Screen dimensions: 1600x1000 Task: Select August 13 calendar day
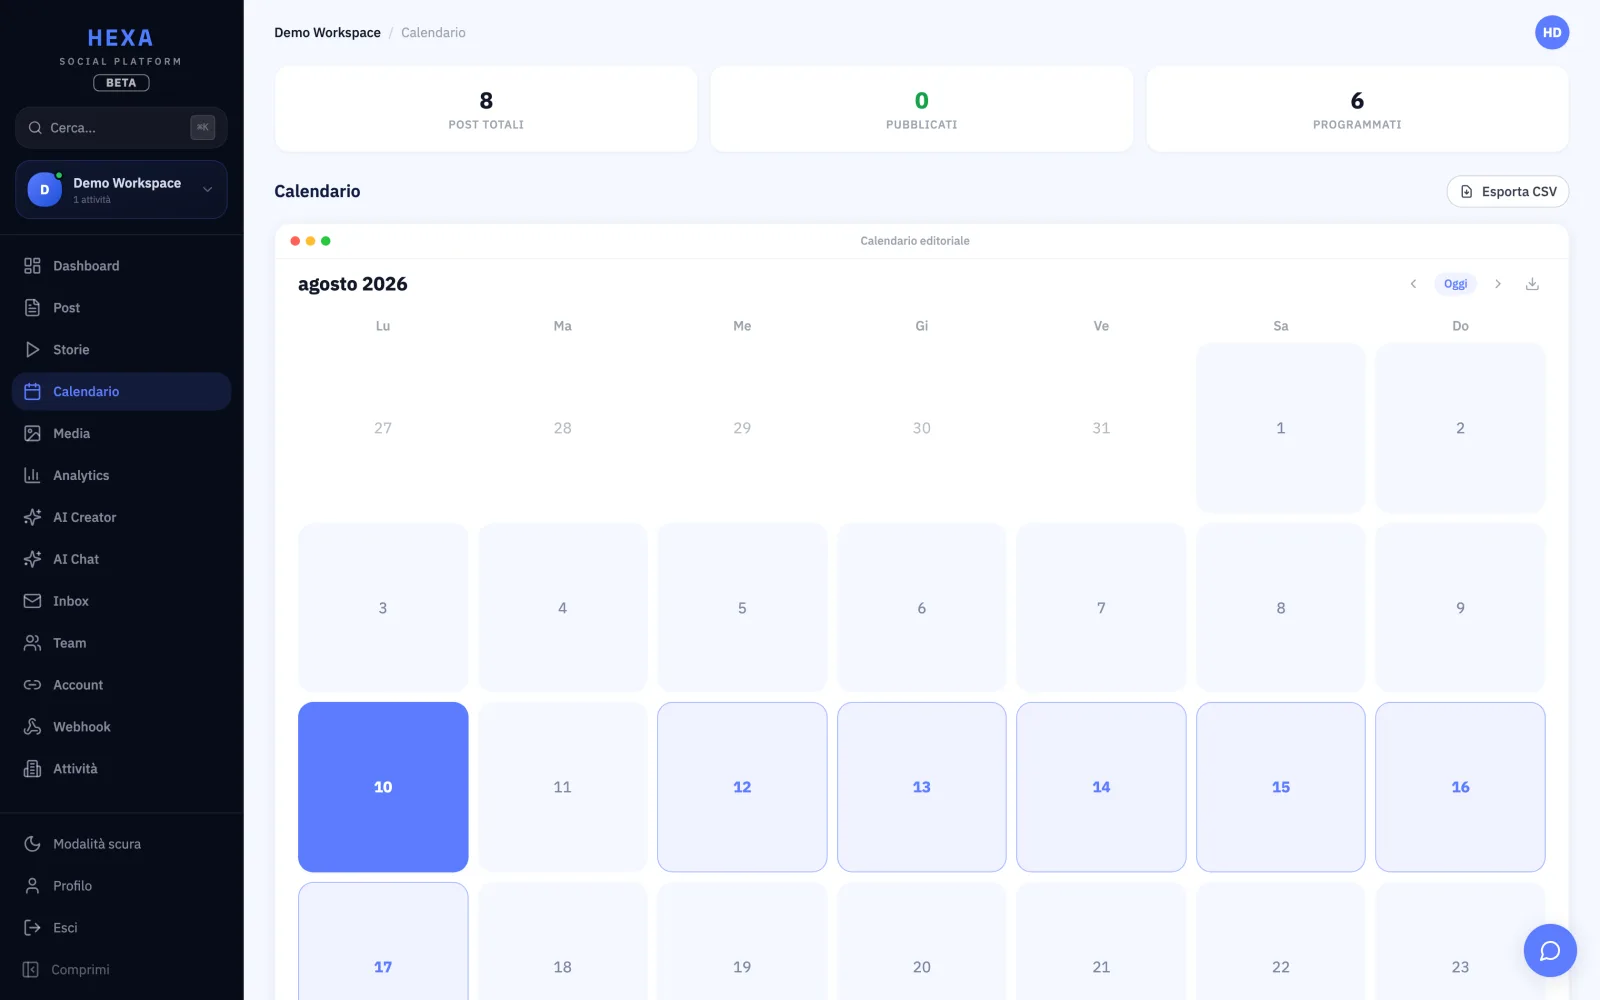click(x=922, y=787)
